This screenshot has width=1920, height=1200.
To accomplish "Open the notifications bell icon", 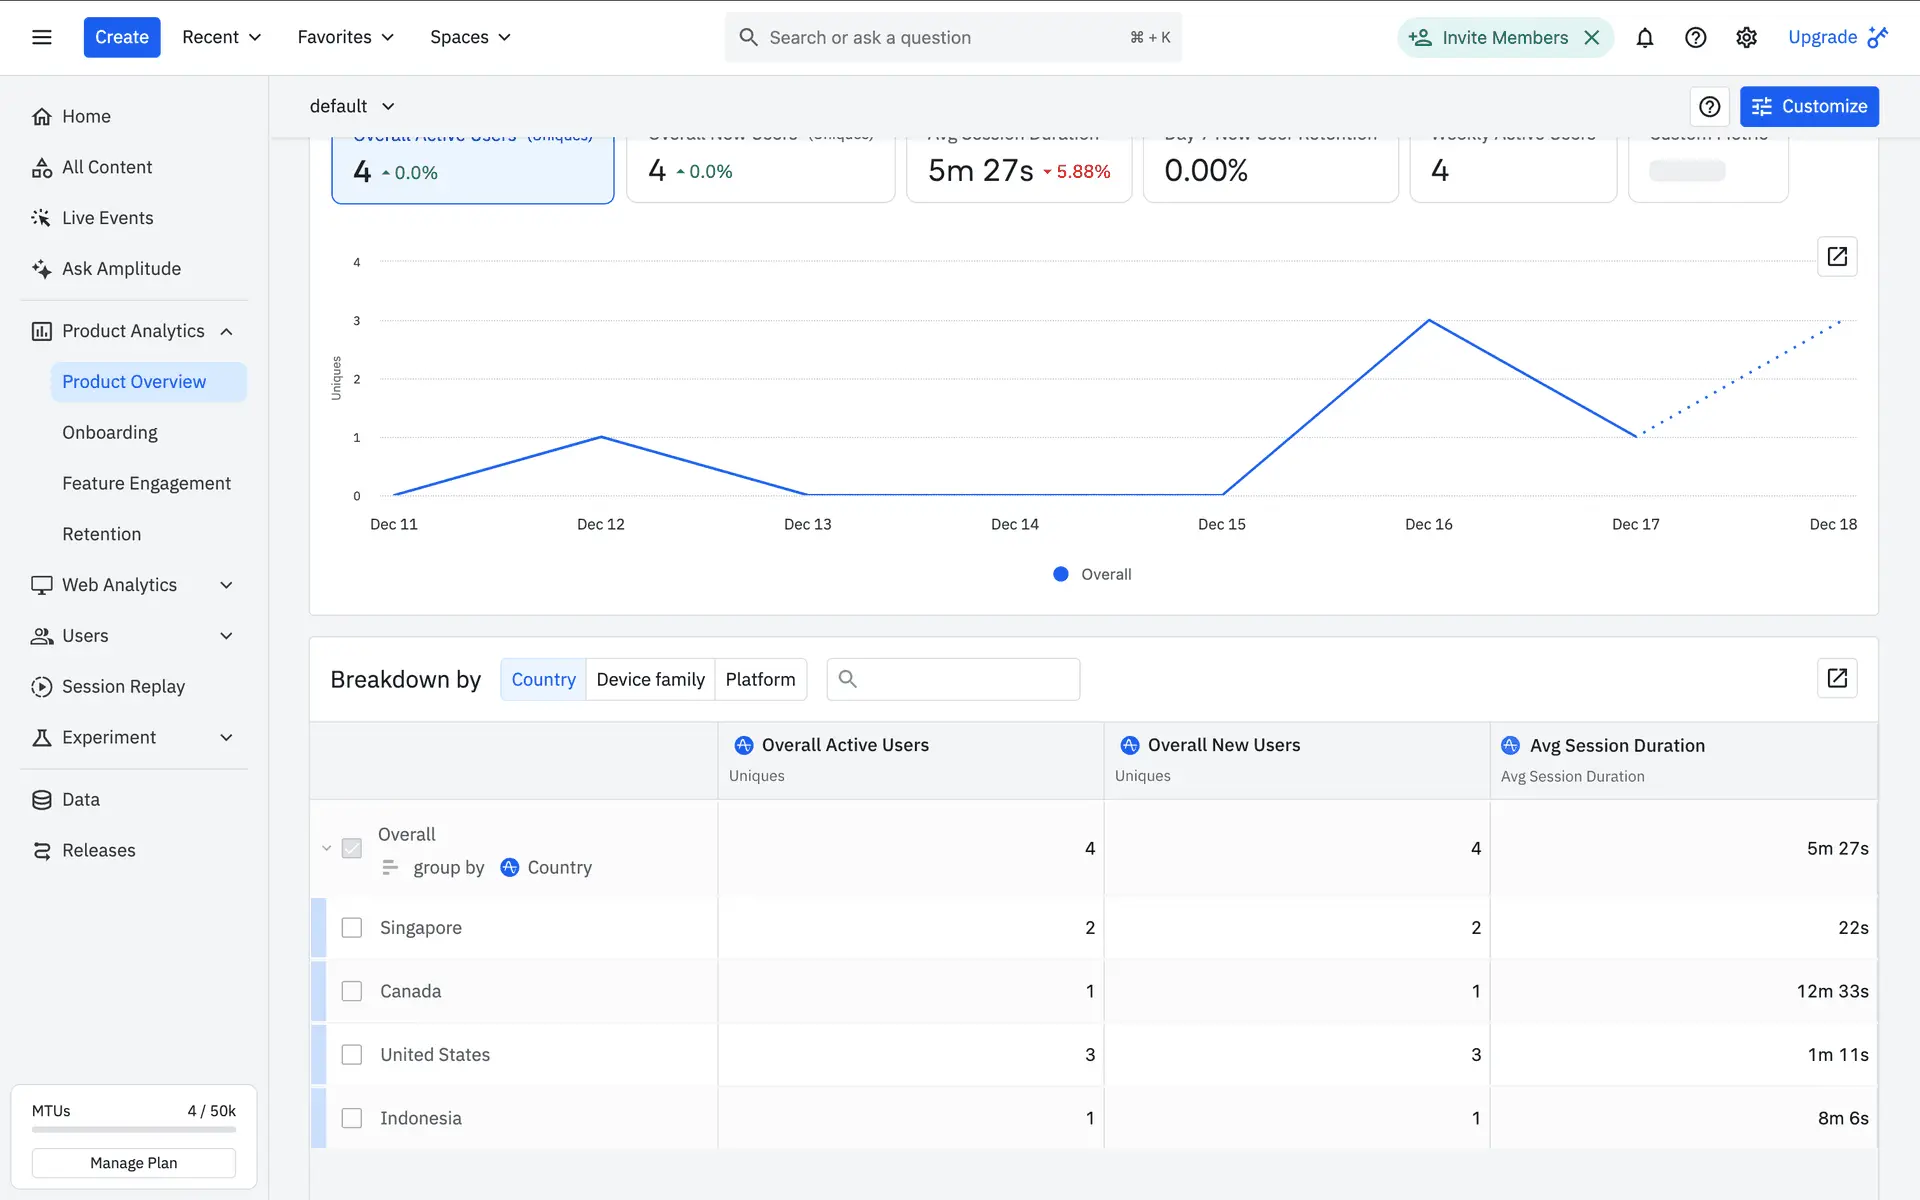I will 1644,38.
